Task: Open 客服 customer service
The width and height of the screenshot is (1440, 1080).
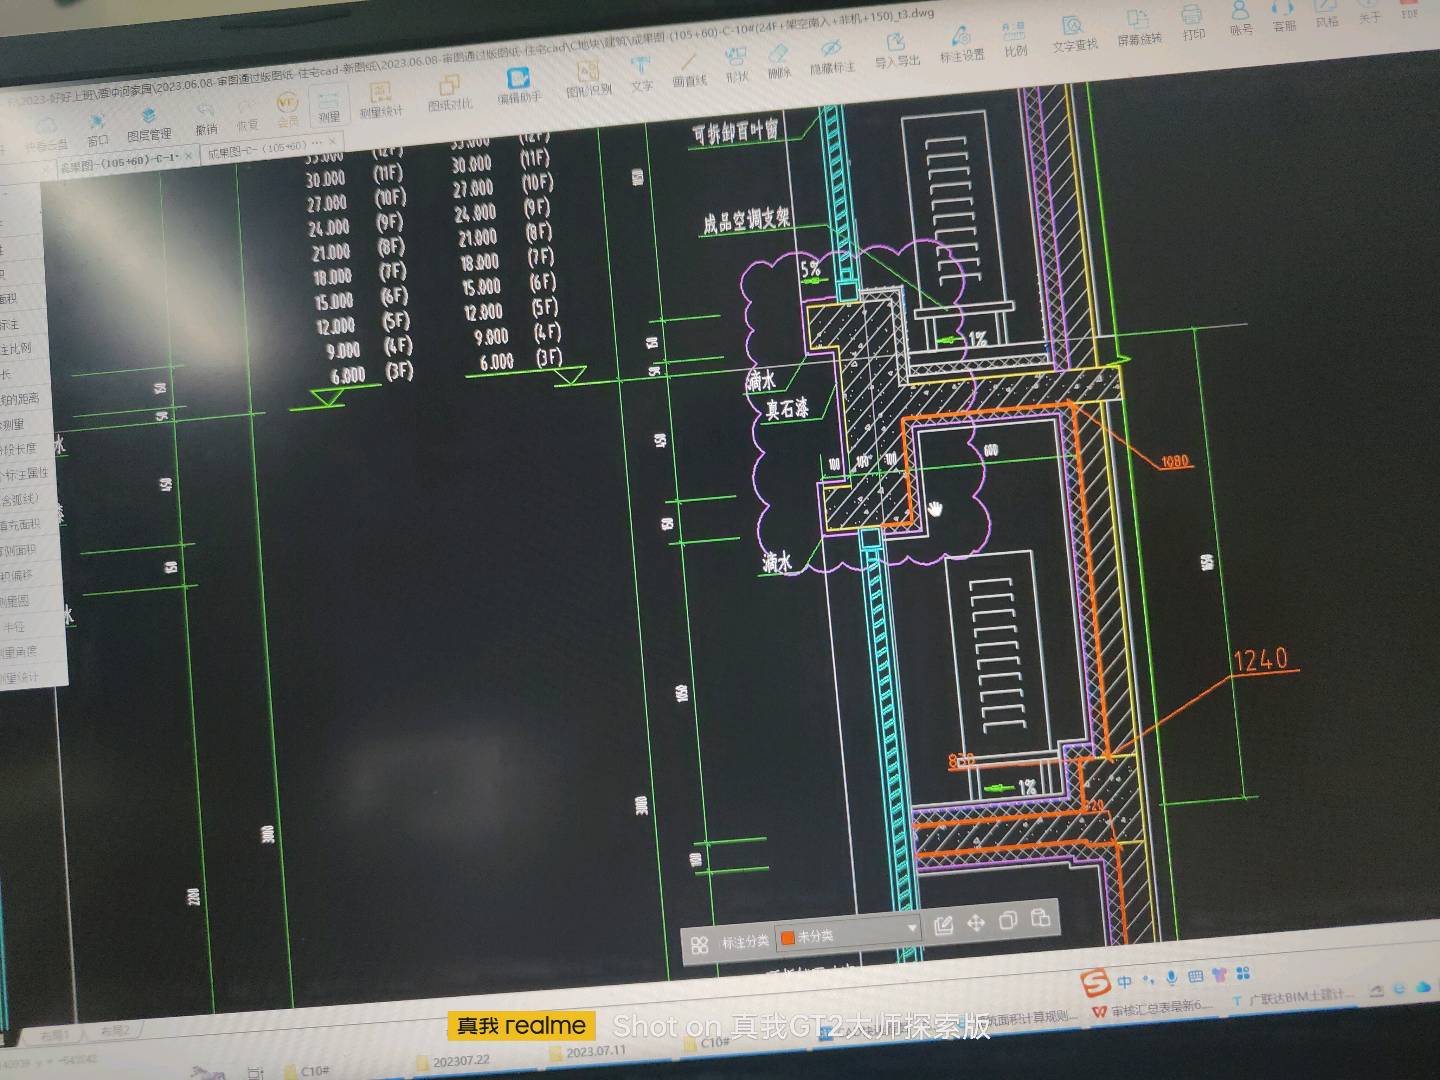Action: [1283, 15]
